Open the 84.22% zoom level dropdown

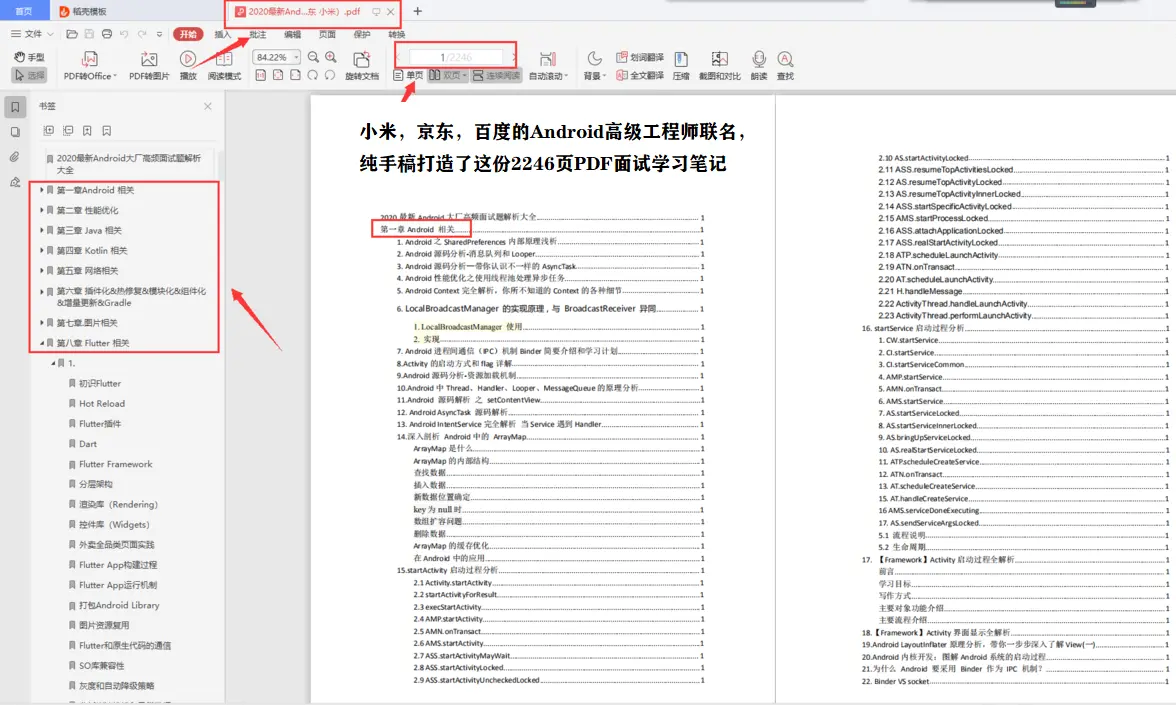tap(297, 57)
